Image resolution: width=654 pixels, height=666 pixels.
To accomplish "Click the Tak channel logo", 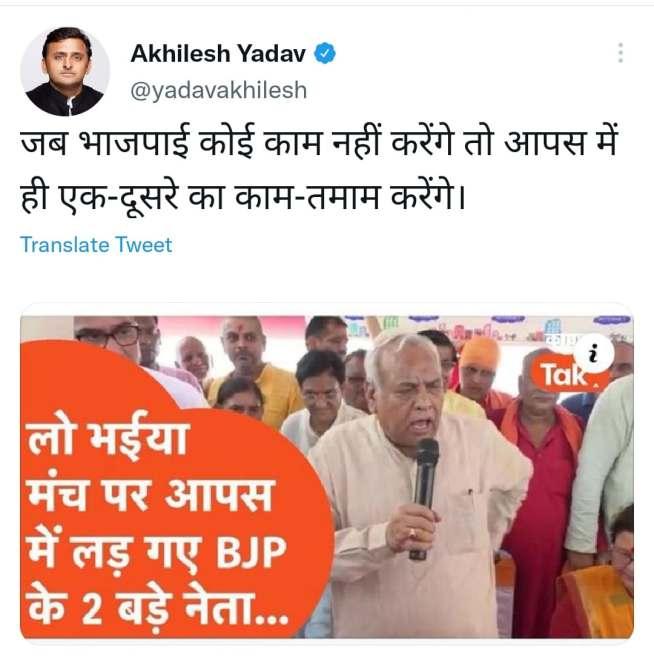I will tap(564, 375).
